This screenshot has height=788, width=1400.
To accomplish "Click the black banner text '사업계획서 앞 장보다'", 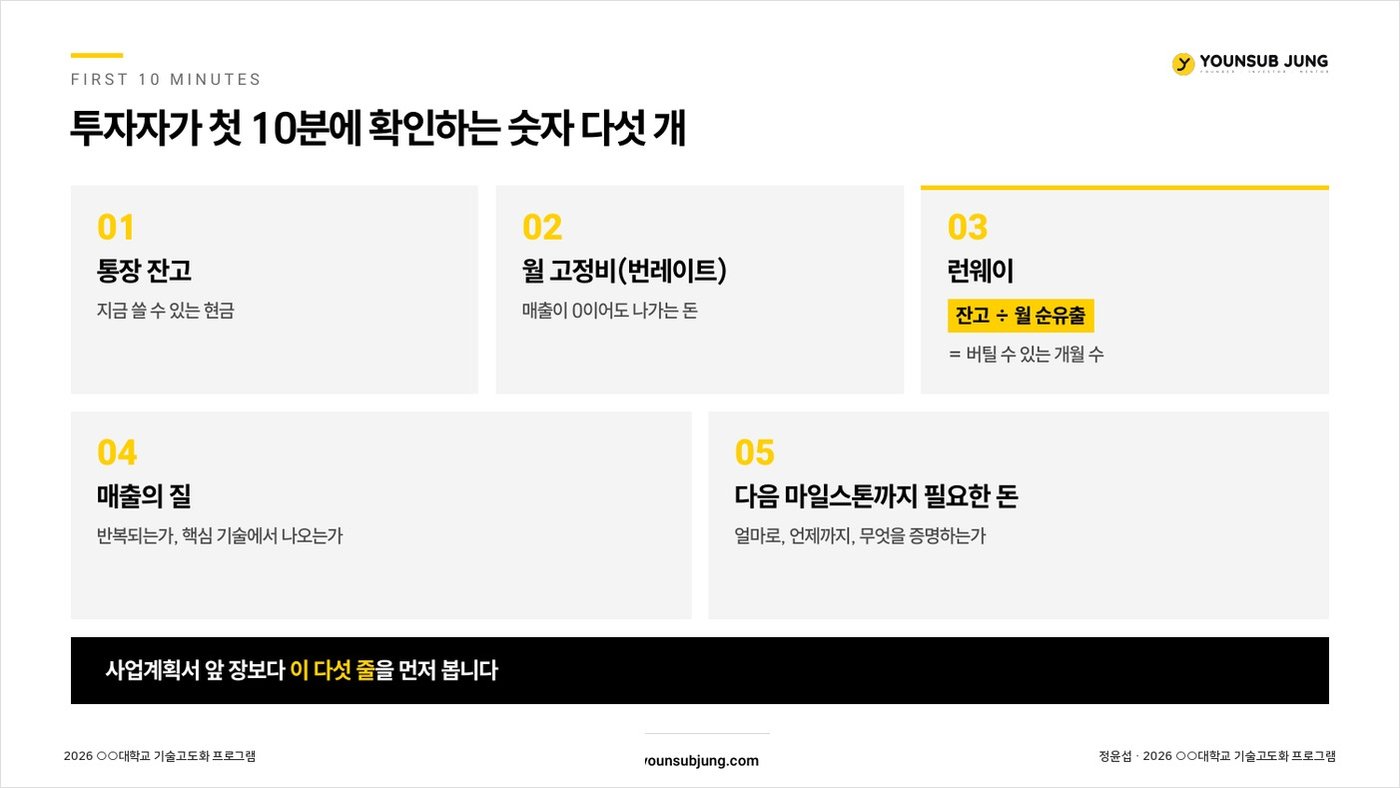I will (x=195, y=670).
